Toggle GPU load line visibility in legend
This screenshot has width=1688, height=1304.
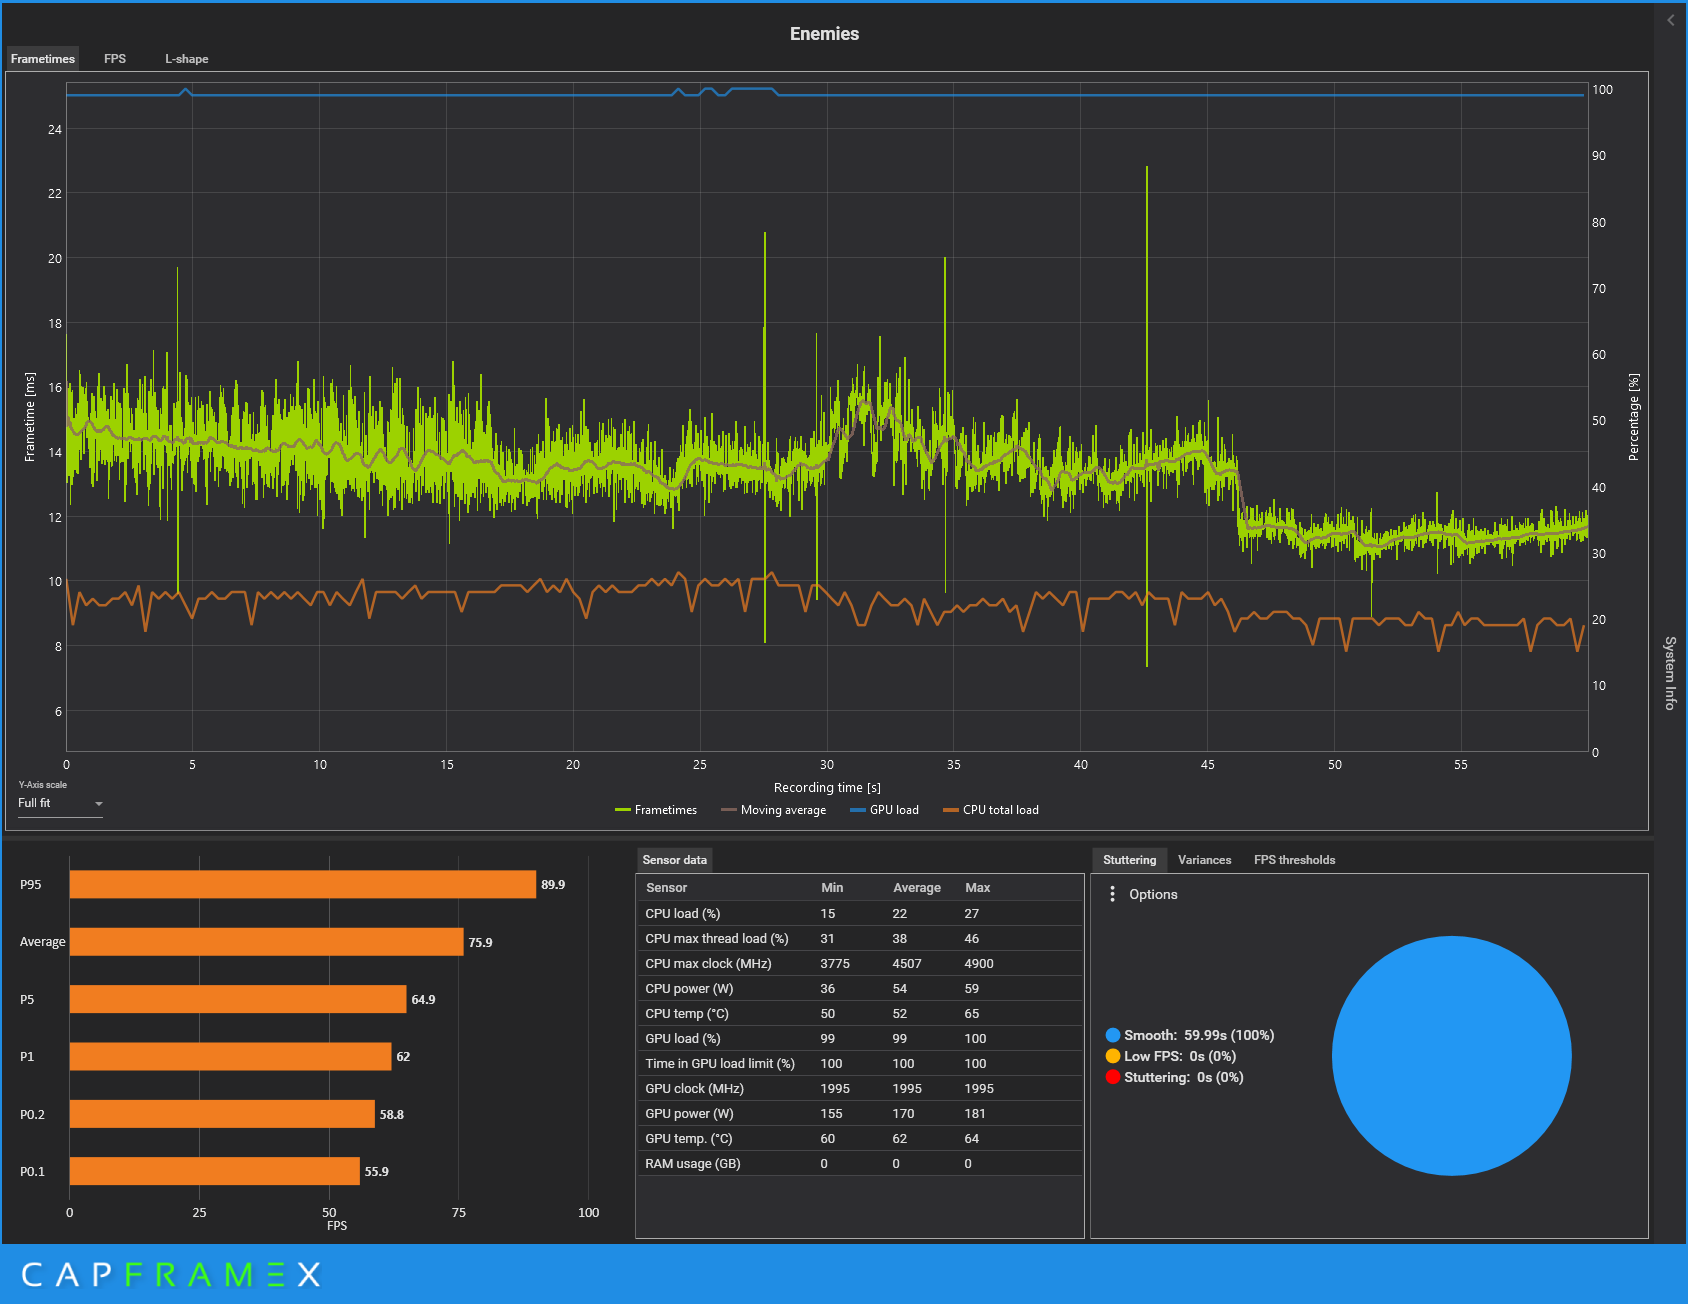(884, 810)
